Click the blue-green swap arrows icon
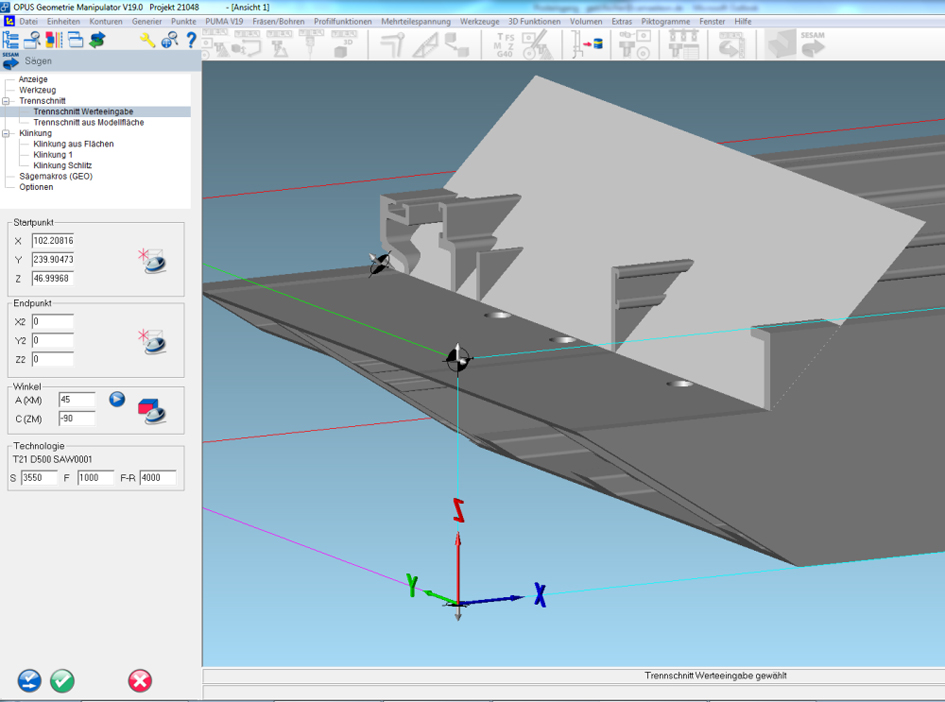The image size is (945, 702). pos(97,40)
